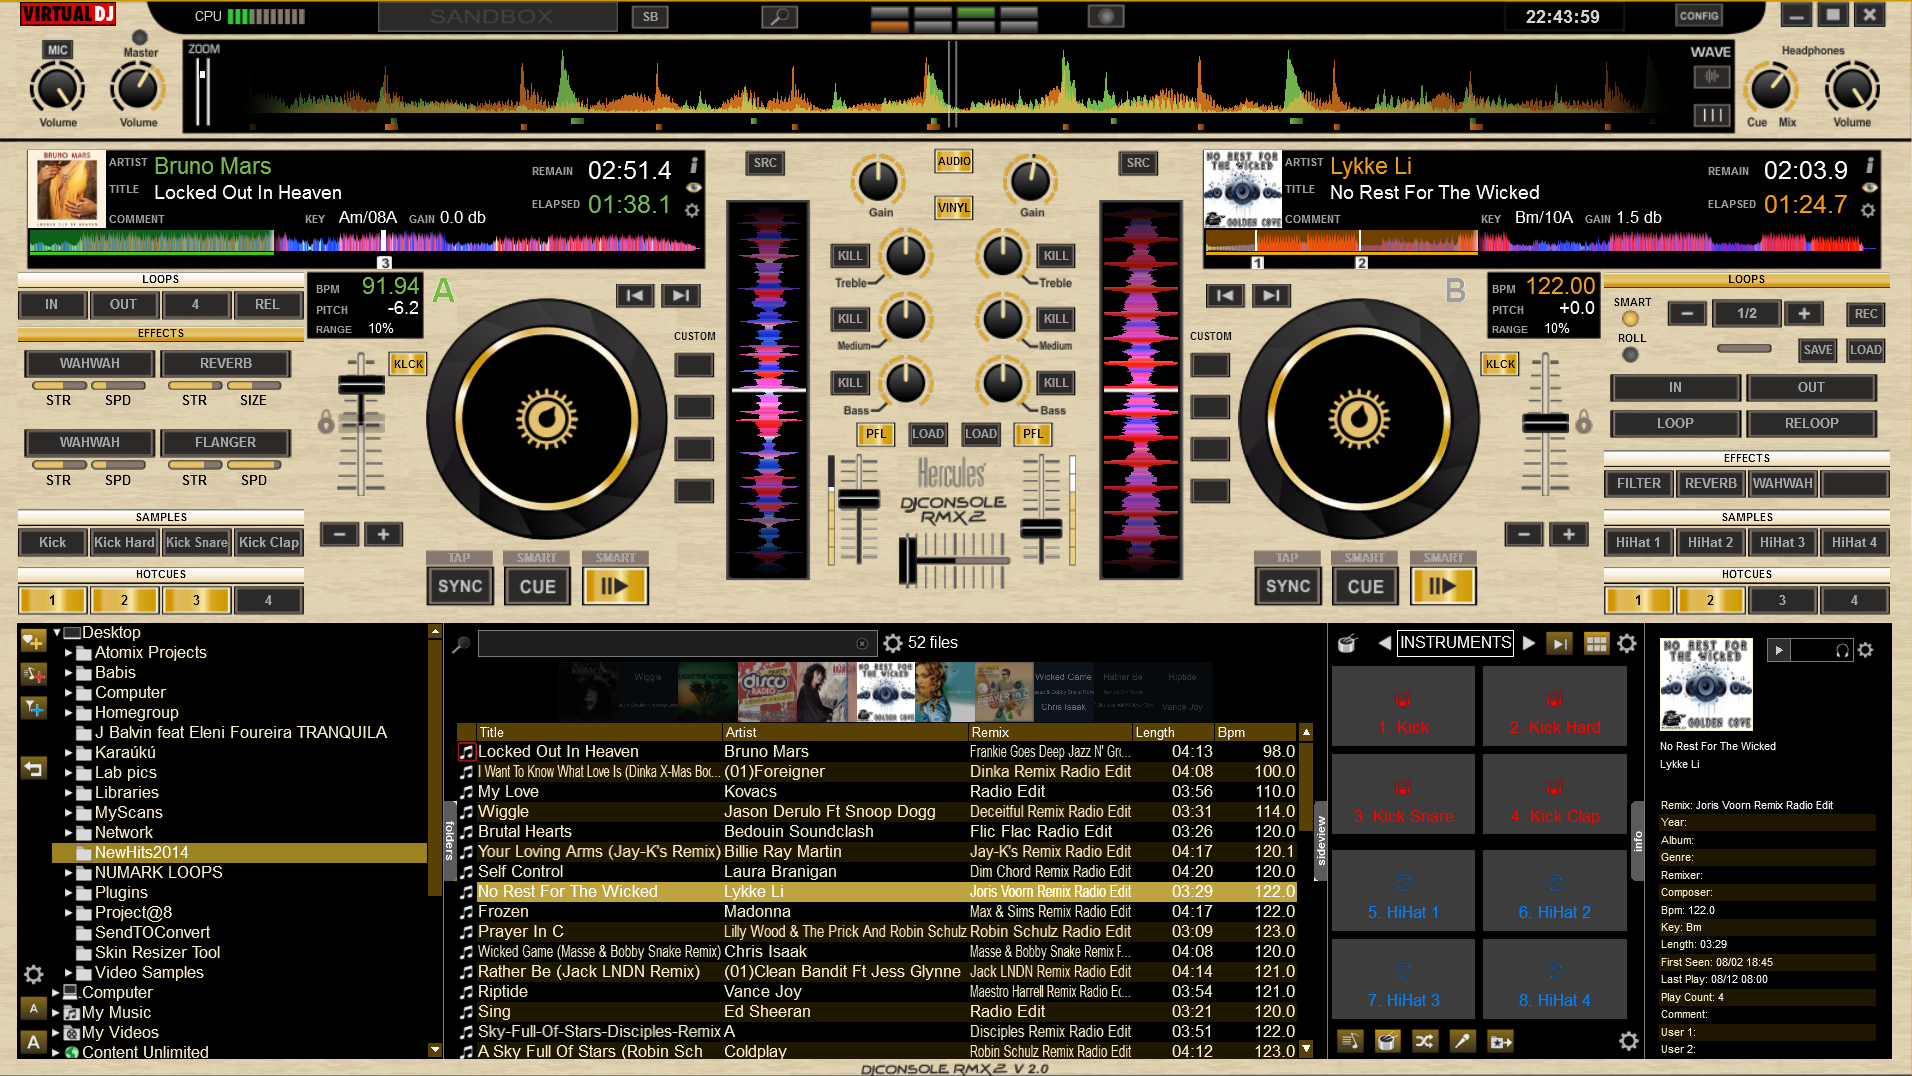Open the magnifier search icon in the top bar
Screen dimensions: 1912x1076
click(779, 17)
